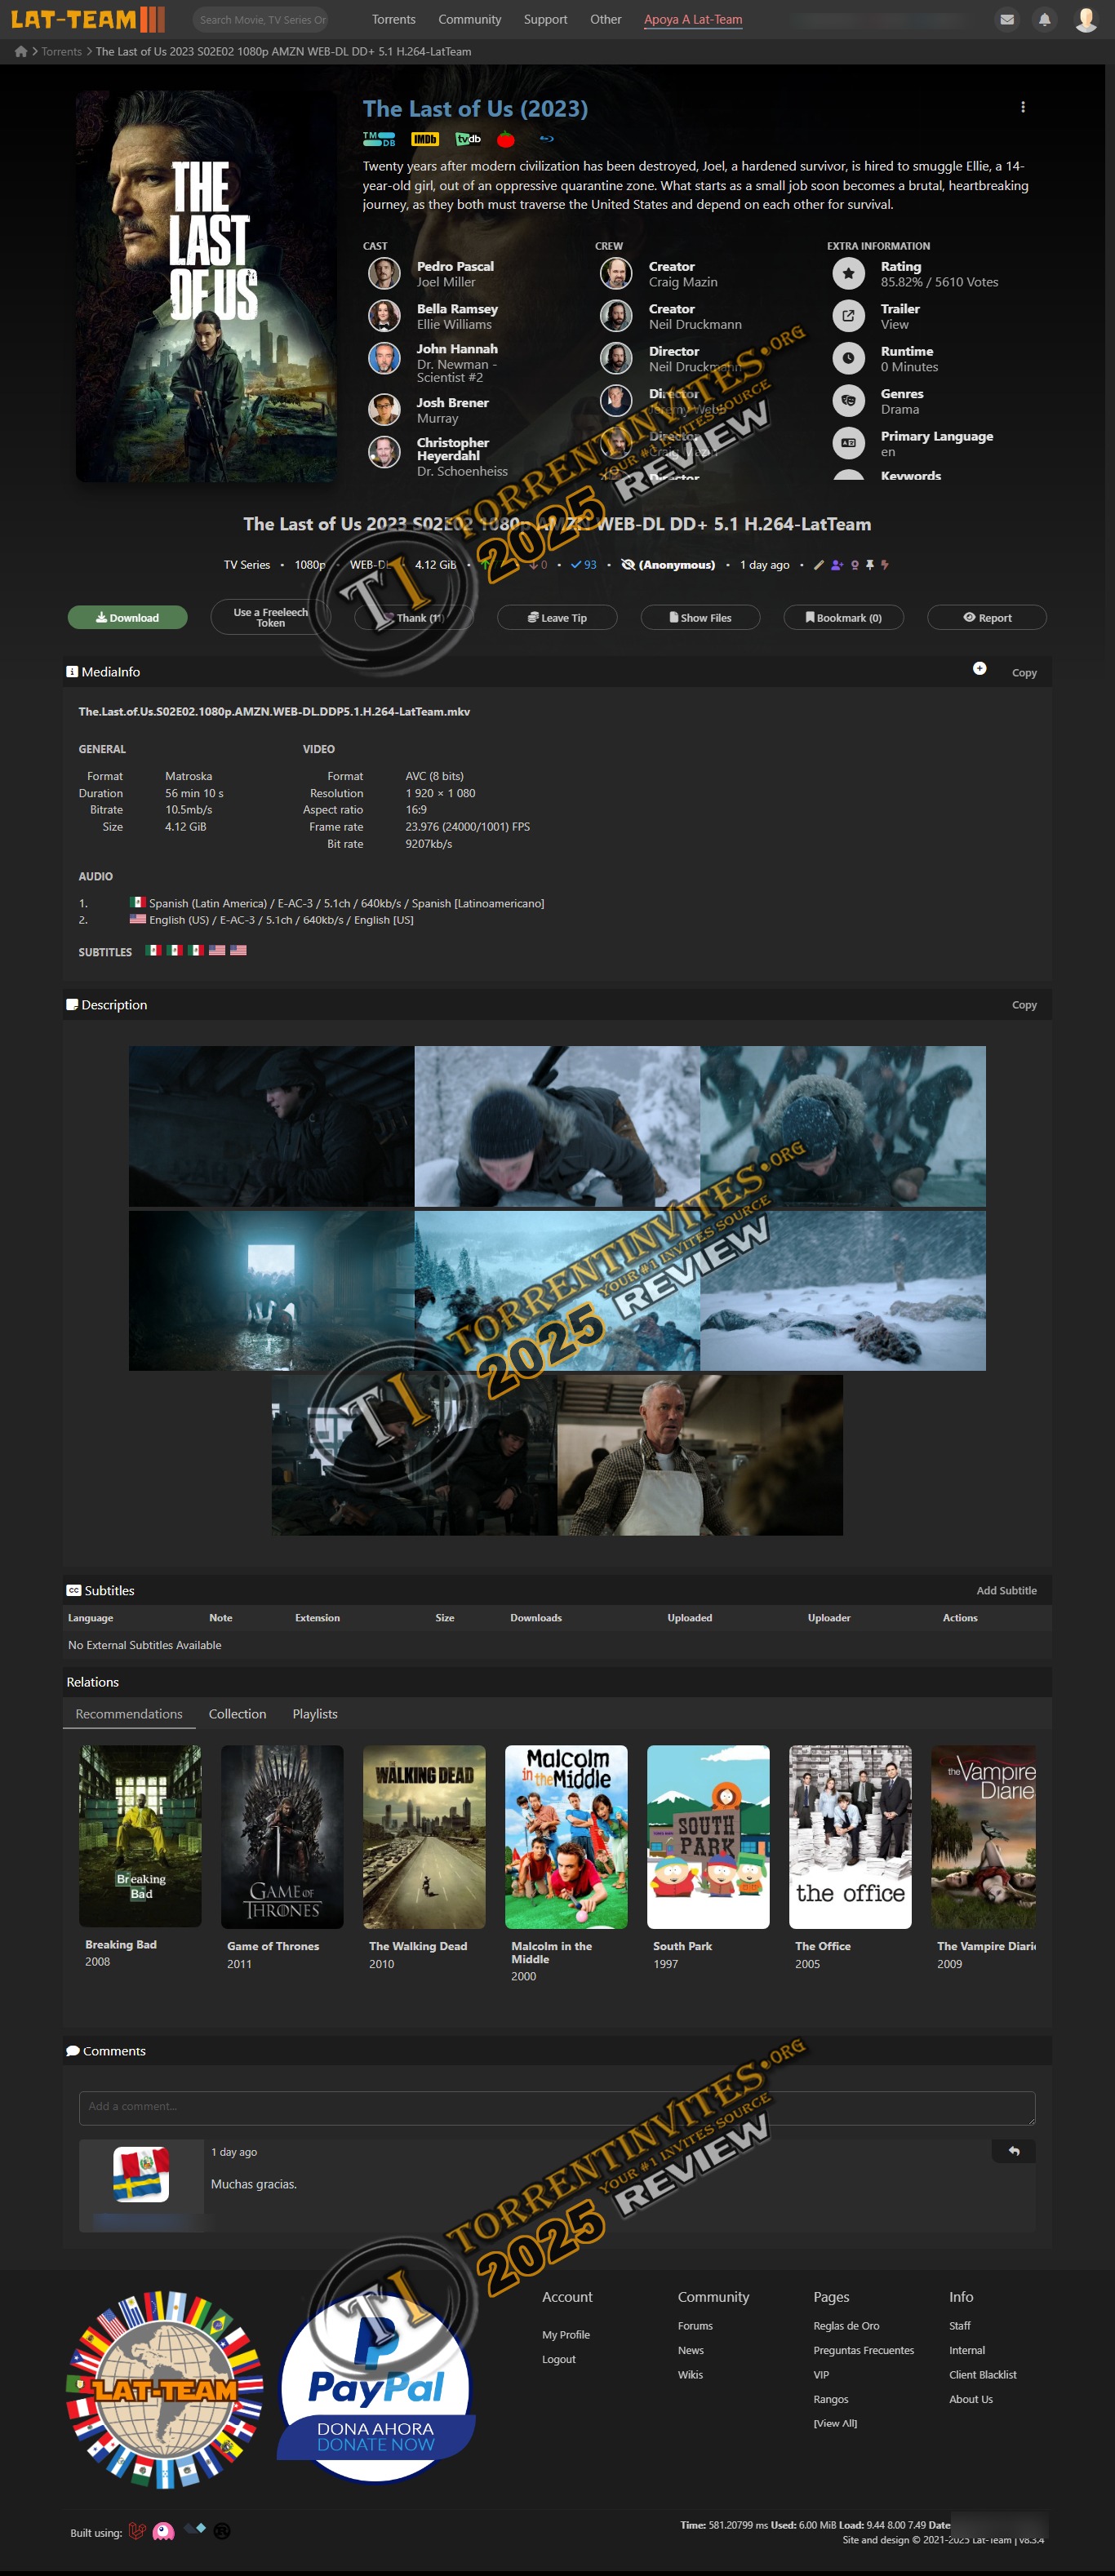Click the TMDB badge icon
This screenshot has height=2576, width=1115.
pyautogui.click(x=378, y=139)
